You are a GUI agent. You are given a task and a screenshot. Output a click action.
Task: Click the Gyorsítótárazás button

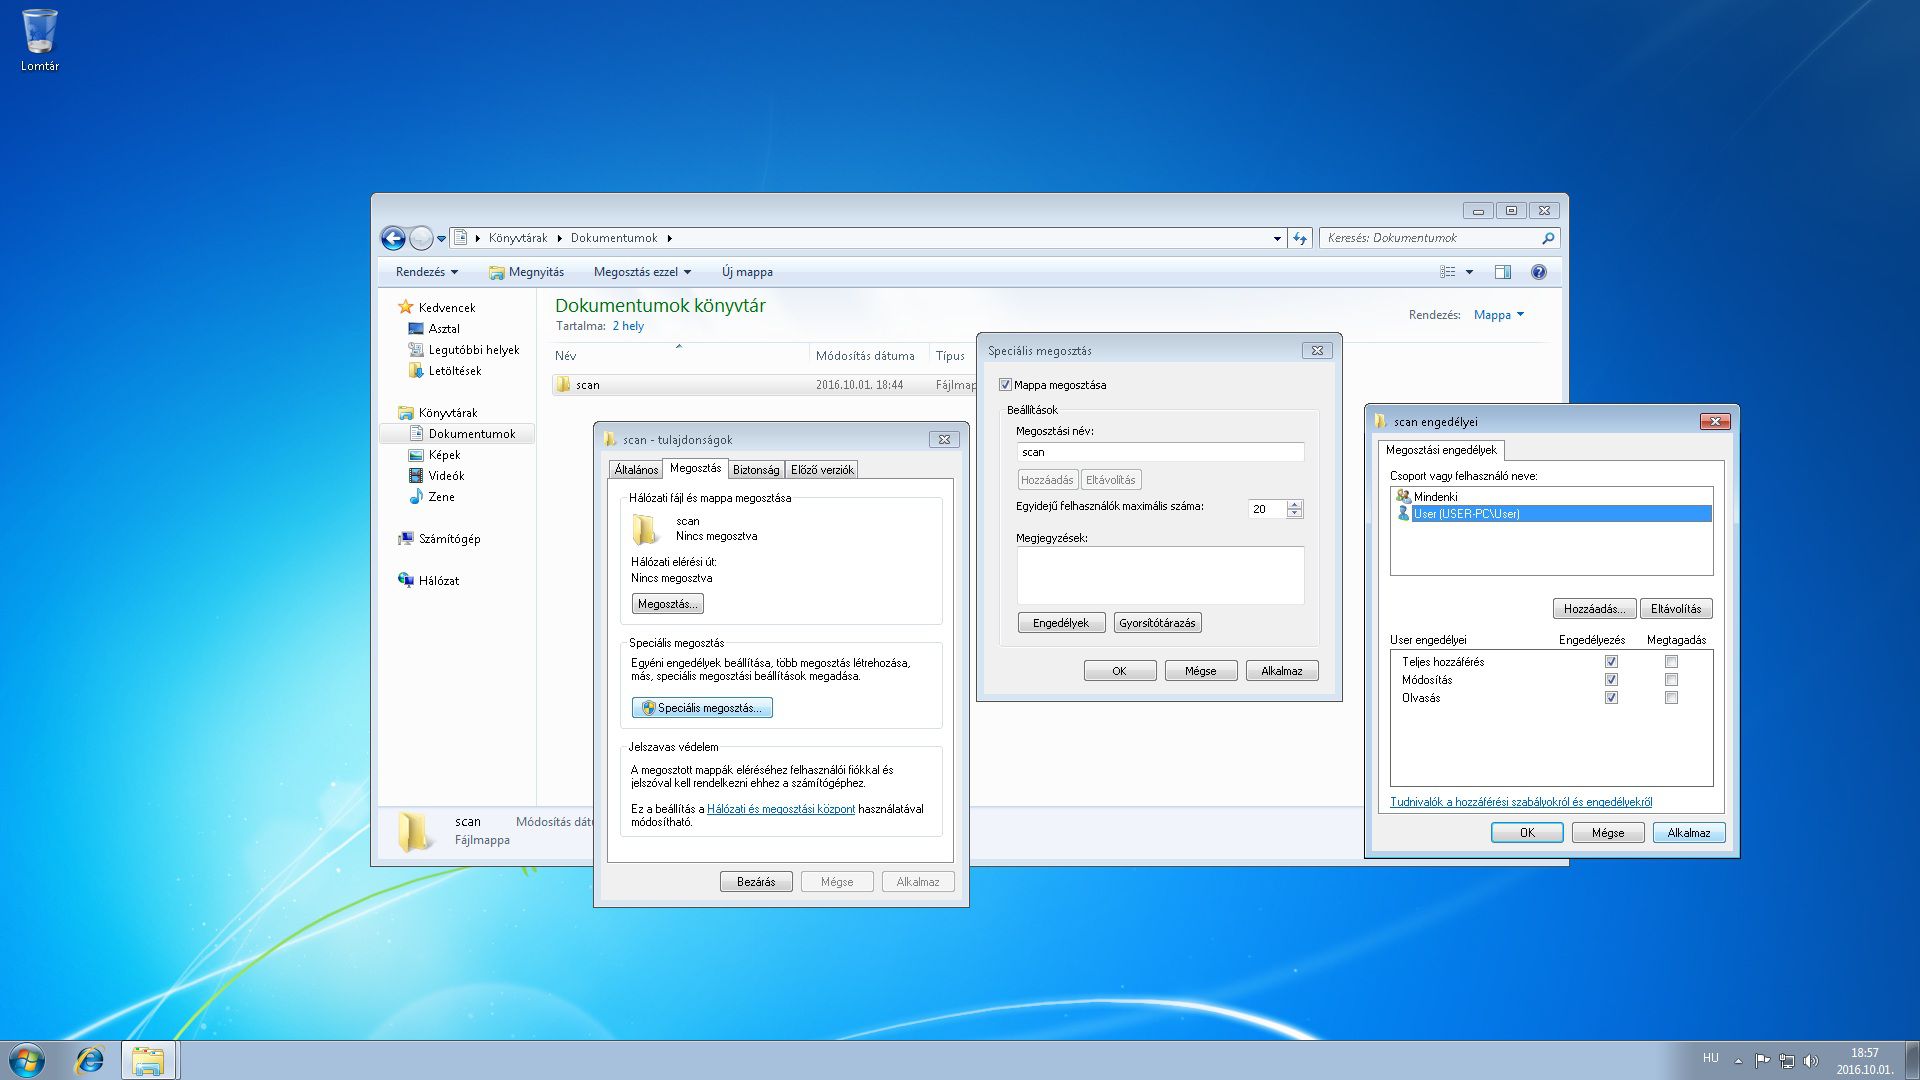1157,623
